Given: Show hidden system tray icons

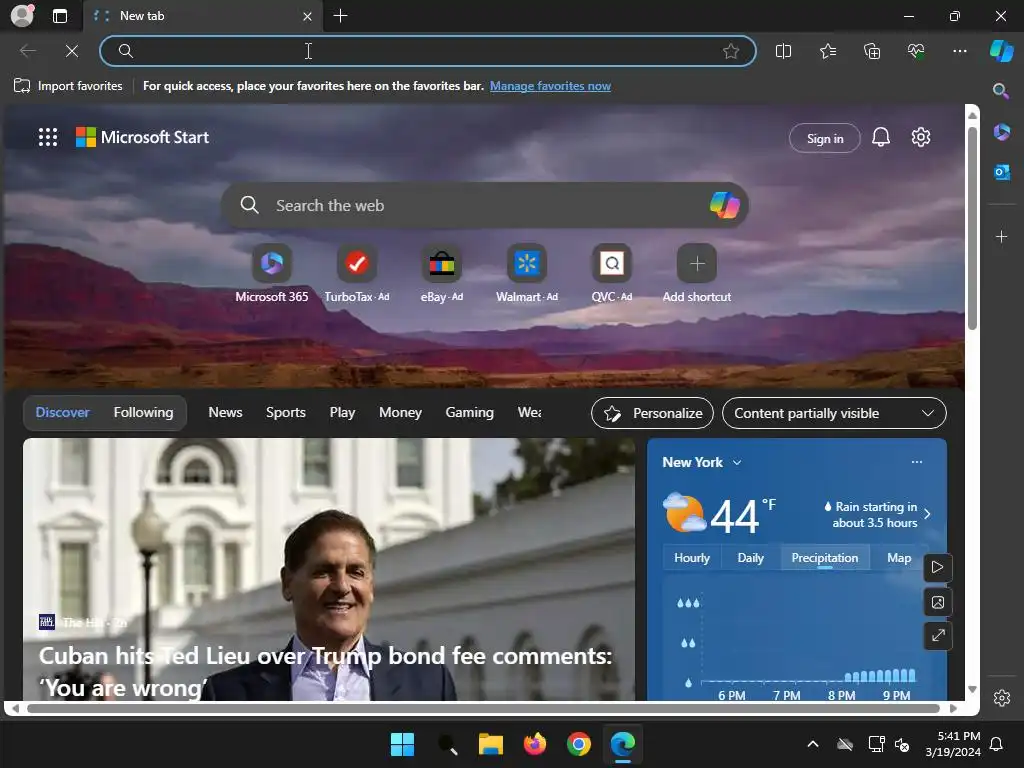Looking at the screenshot, I should click(812, 744).
